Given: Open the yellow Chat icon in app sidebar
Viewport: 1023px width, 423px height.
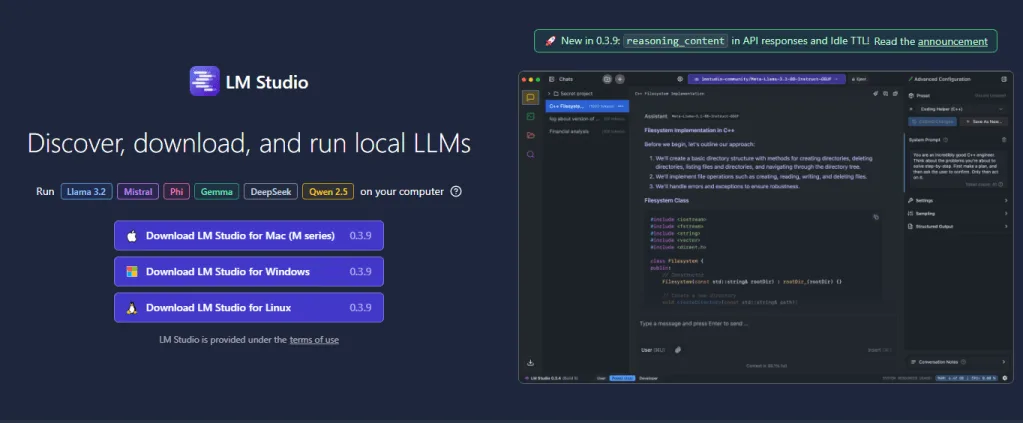Looking at the screenshot, I should tap(530, 97).
